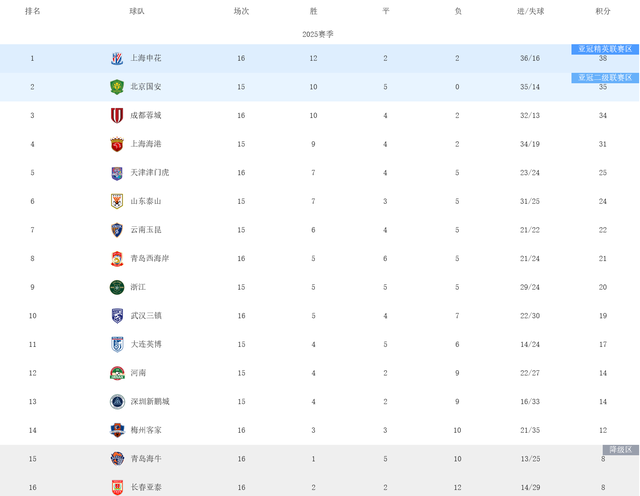Select the 2025赛季 season label
Viewport: 640px width, 496px height.
pos(318,34)
